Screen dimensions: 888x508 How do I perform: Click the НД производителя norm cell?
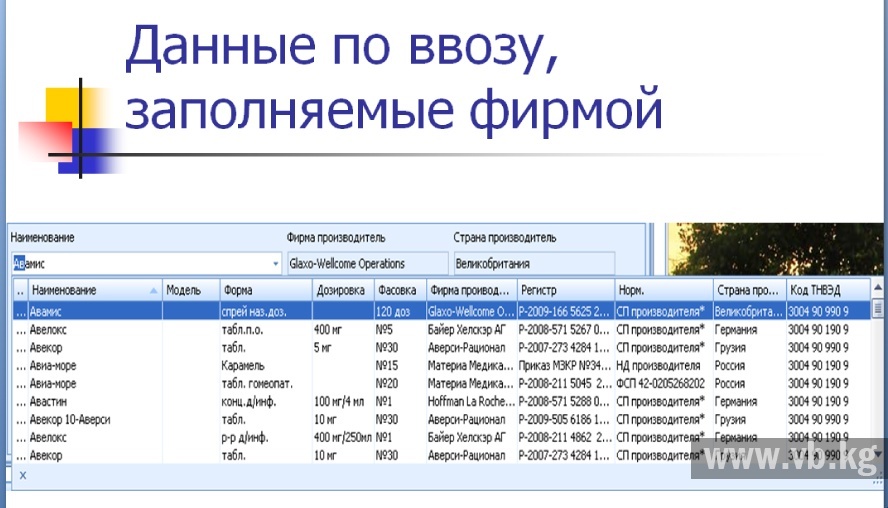[x=664, y=366]
